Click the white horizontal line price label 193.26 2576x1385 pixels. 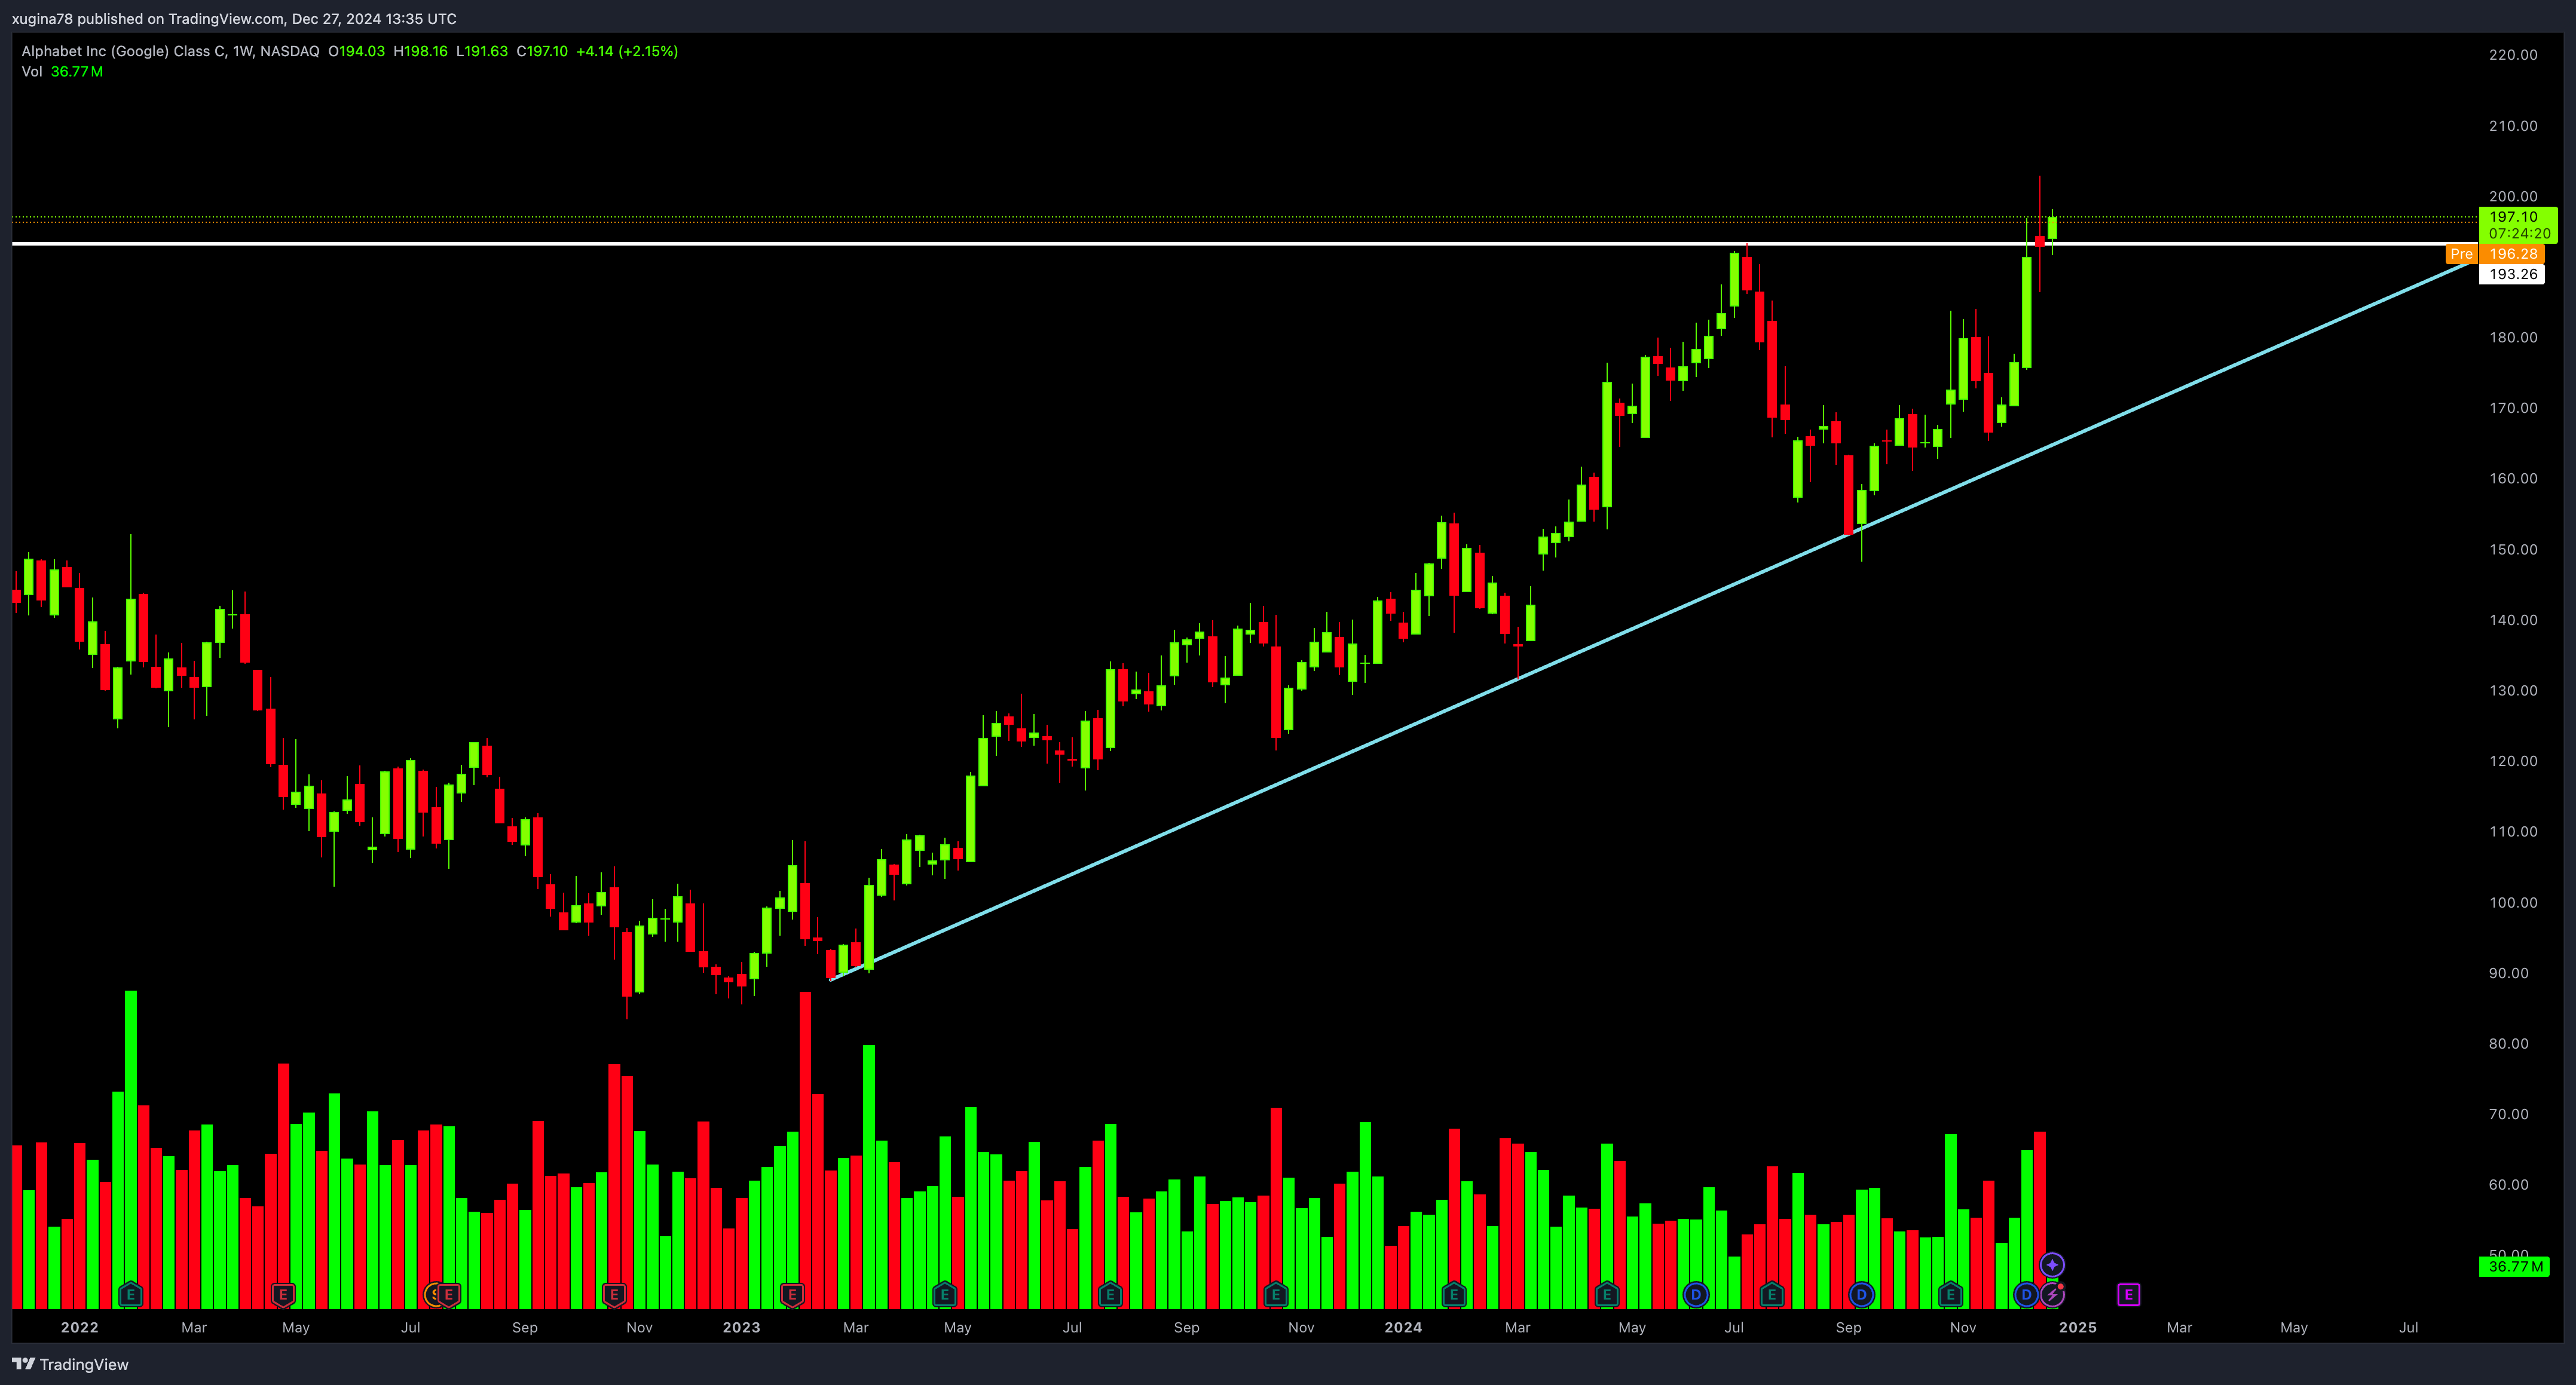2512,274
